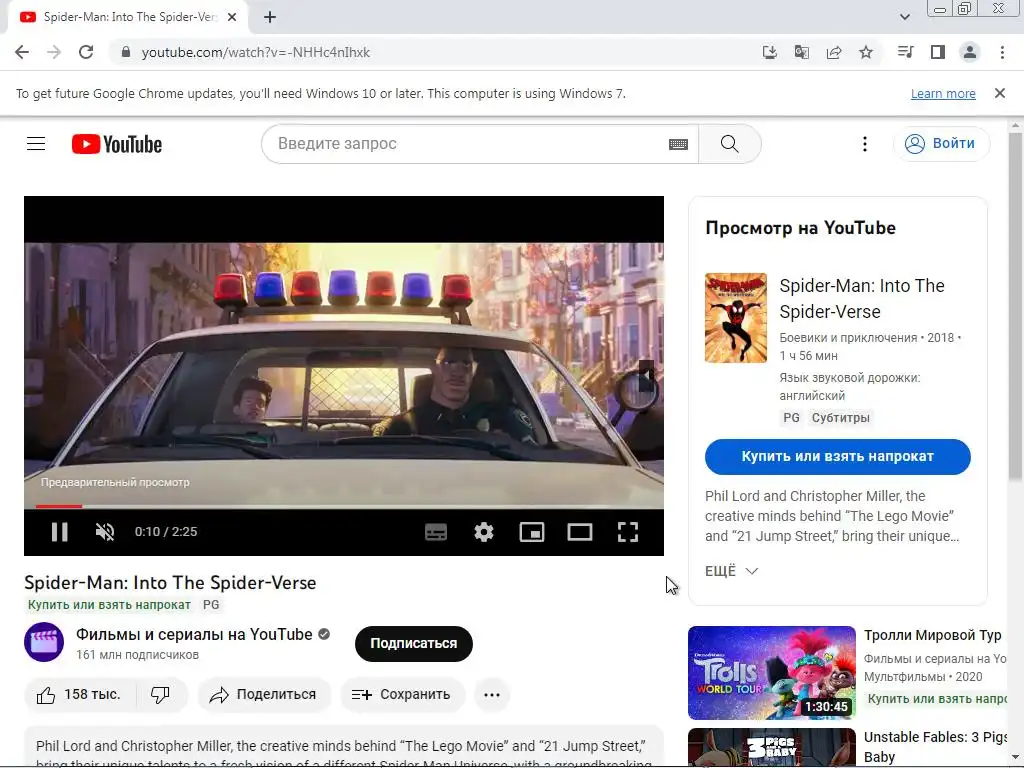Screen dimensions: 1024x768
Task: Open the on-screen keyboard icon
Action: click(x=679, y=144)
